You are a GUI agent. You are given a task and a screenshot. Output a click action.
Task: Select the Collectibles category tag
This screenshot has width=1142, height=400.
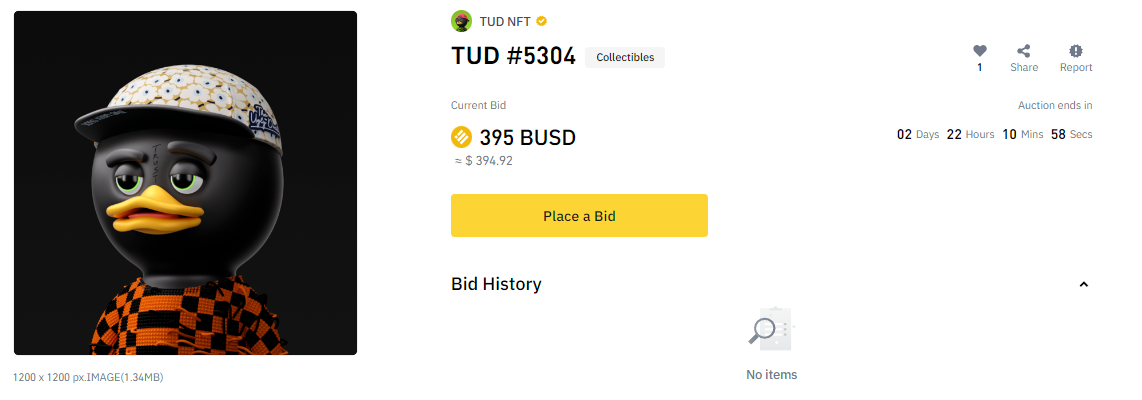click(625, 58)
